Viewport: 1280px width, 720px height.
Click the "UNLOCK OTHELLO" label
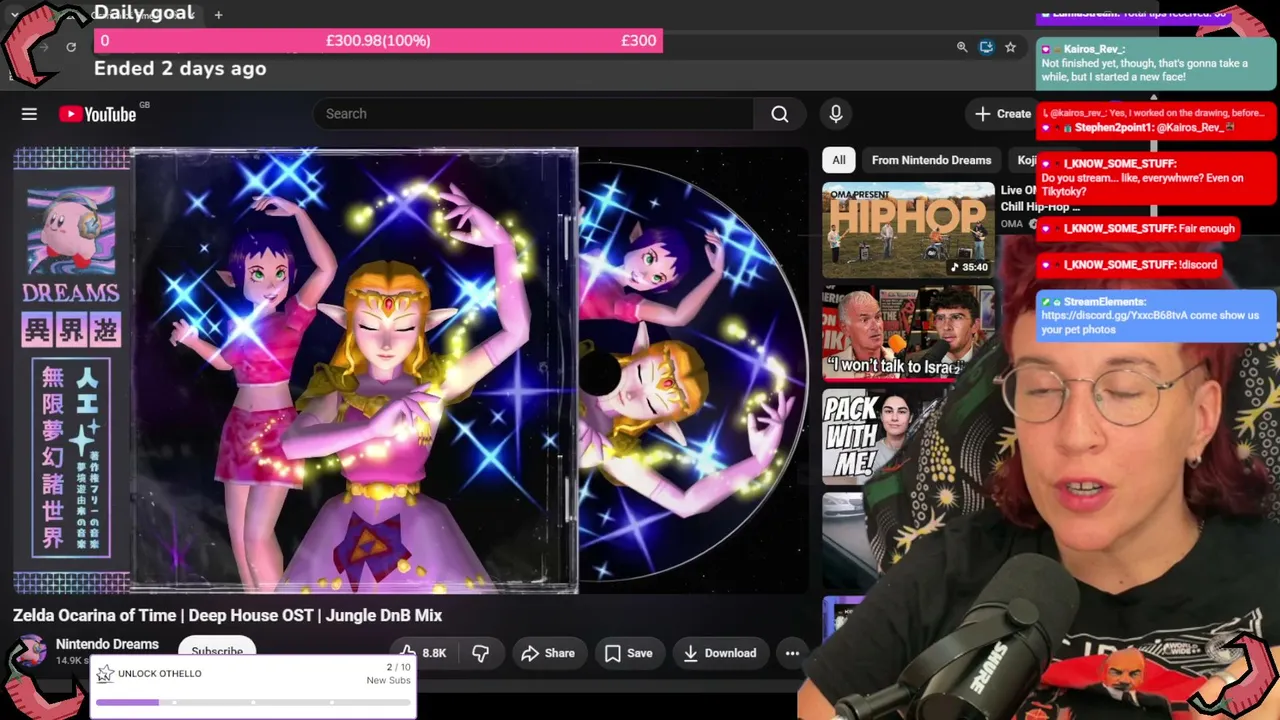click(160, 674)
